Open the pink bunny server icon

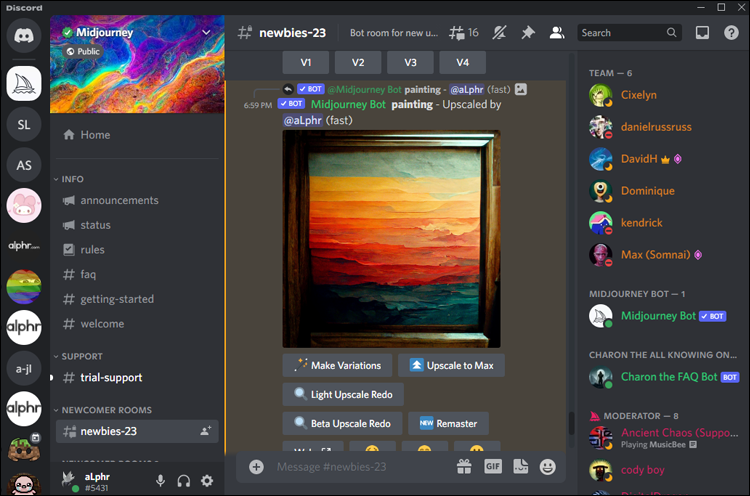pos(23,206)
